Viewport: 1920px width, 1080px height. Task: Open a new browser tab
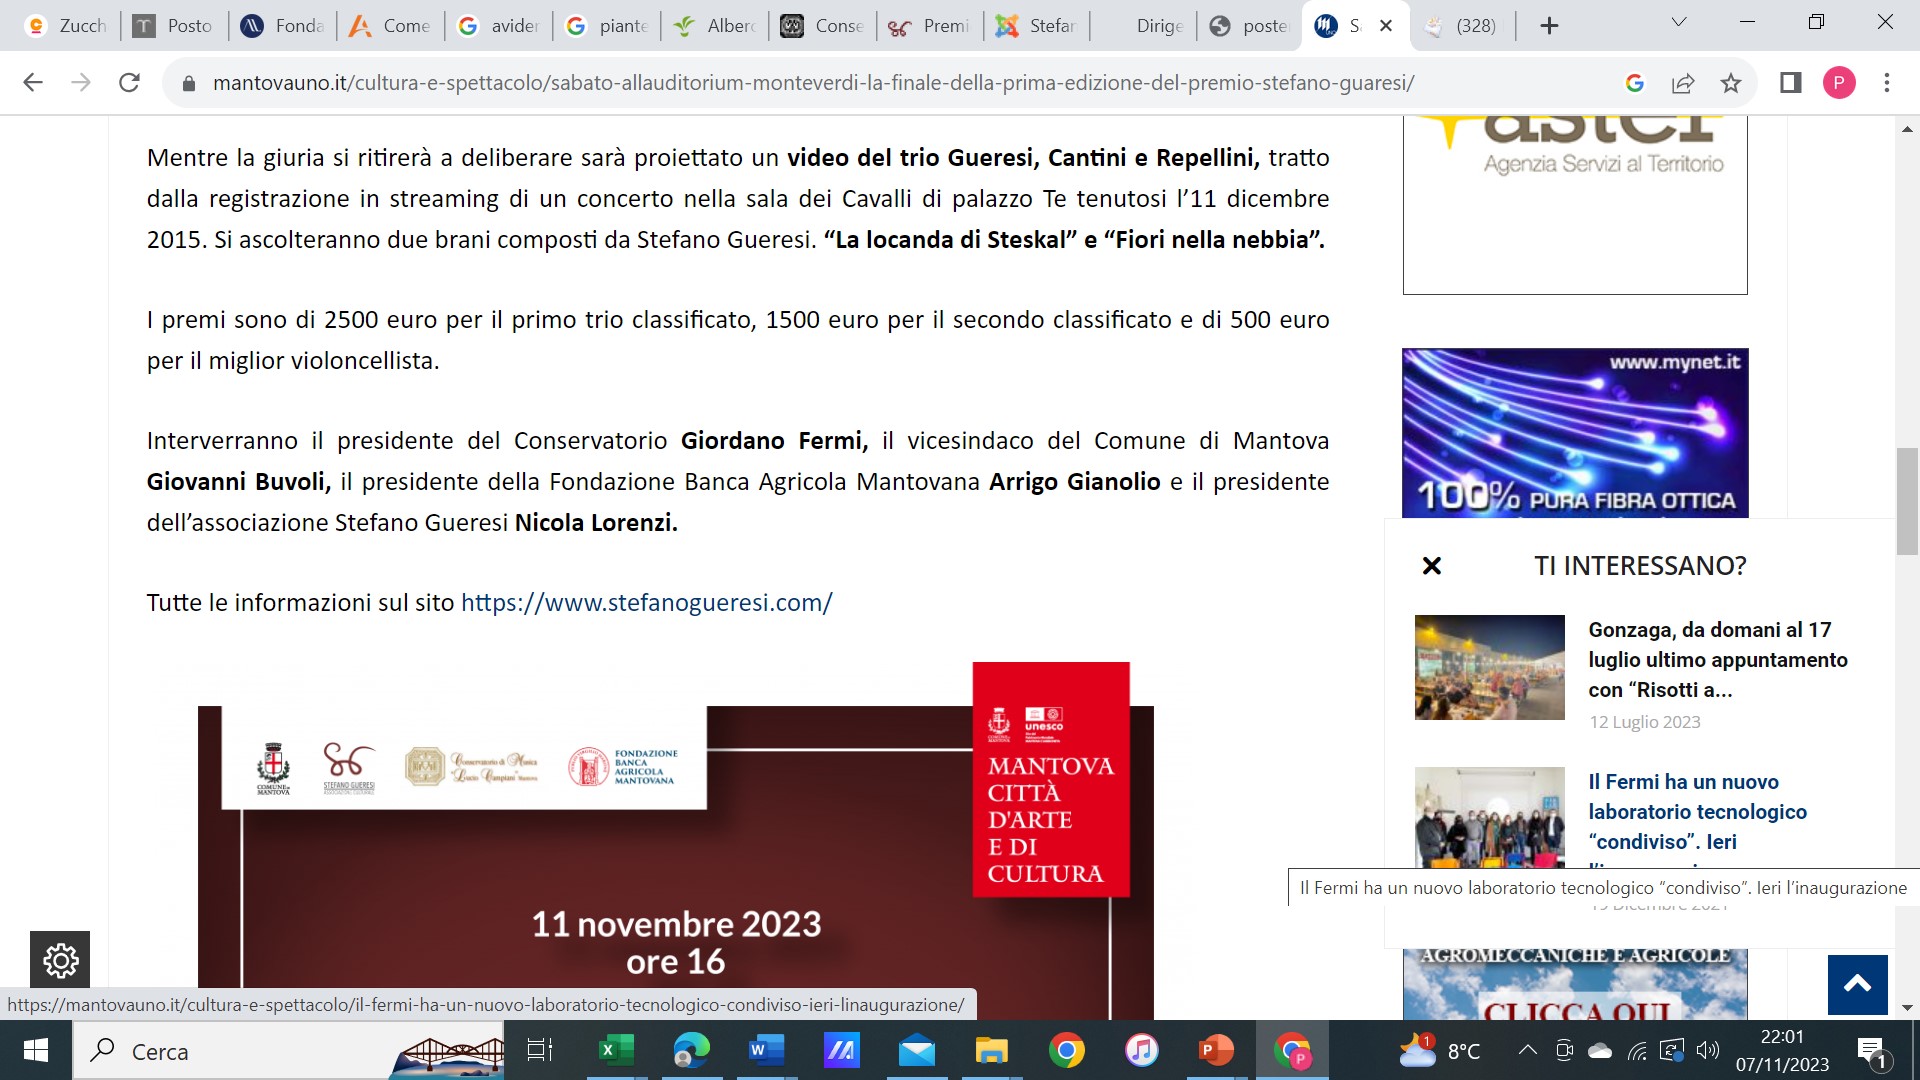[x=1549, y=26]
